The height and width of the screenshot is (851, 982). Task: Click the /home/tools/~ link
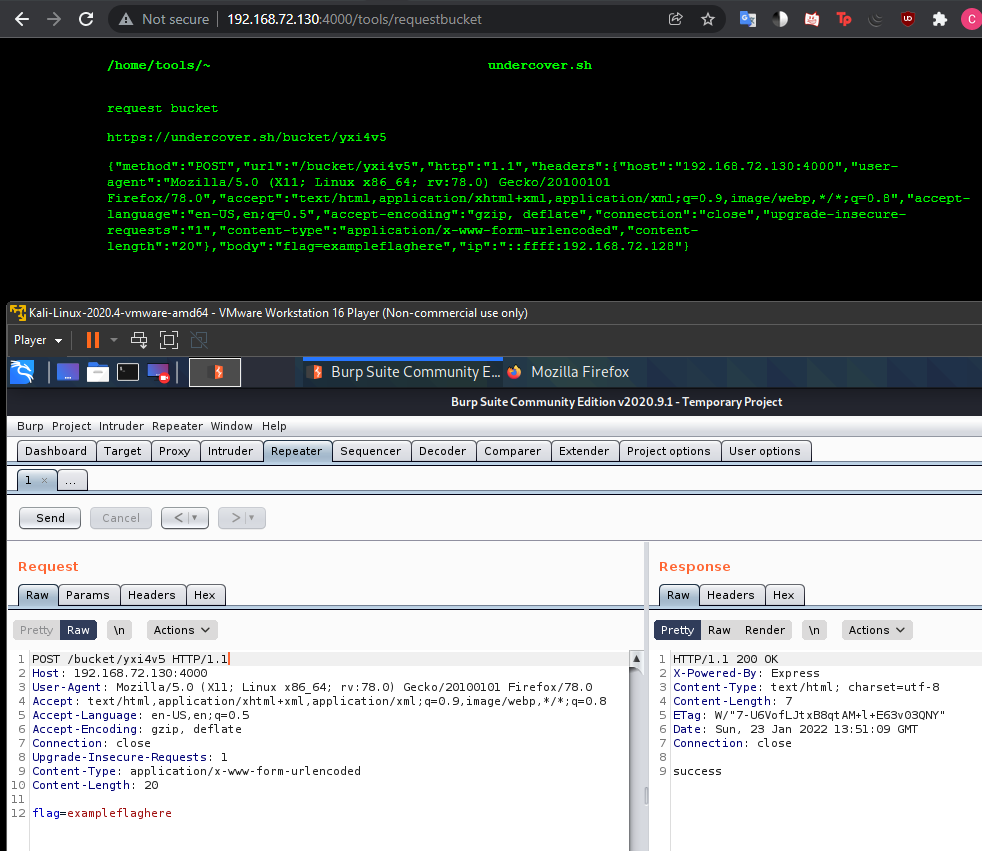click(x=158, y=65)
